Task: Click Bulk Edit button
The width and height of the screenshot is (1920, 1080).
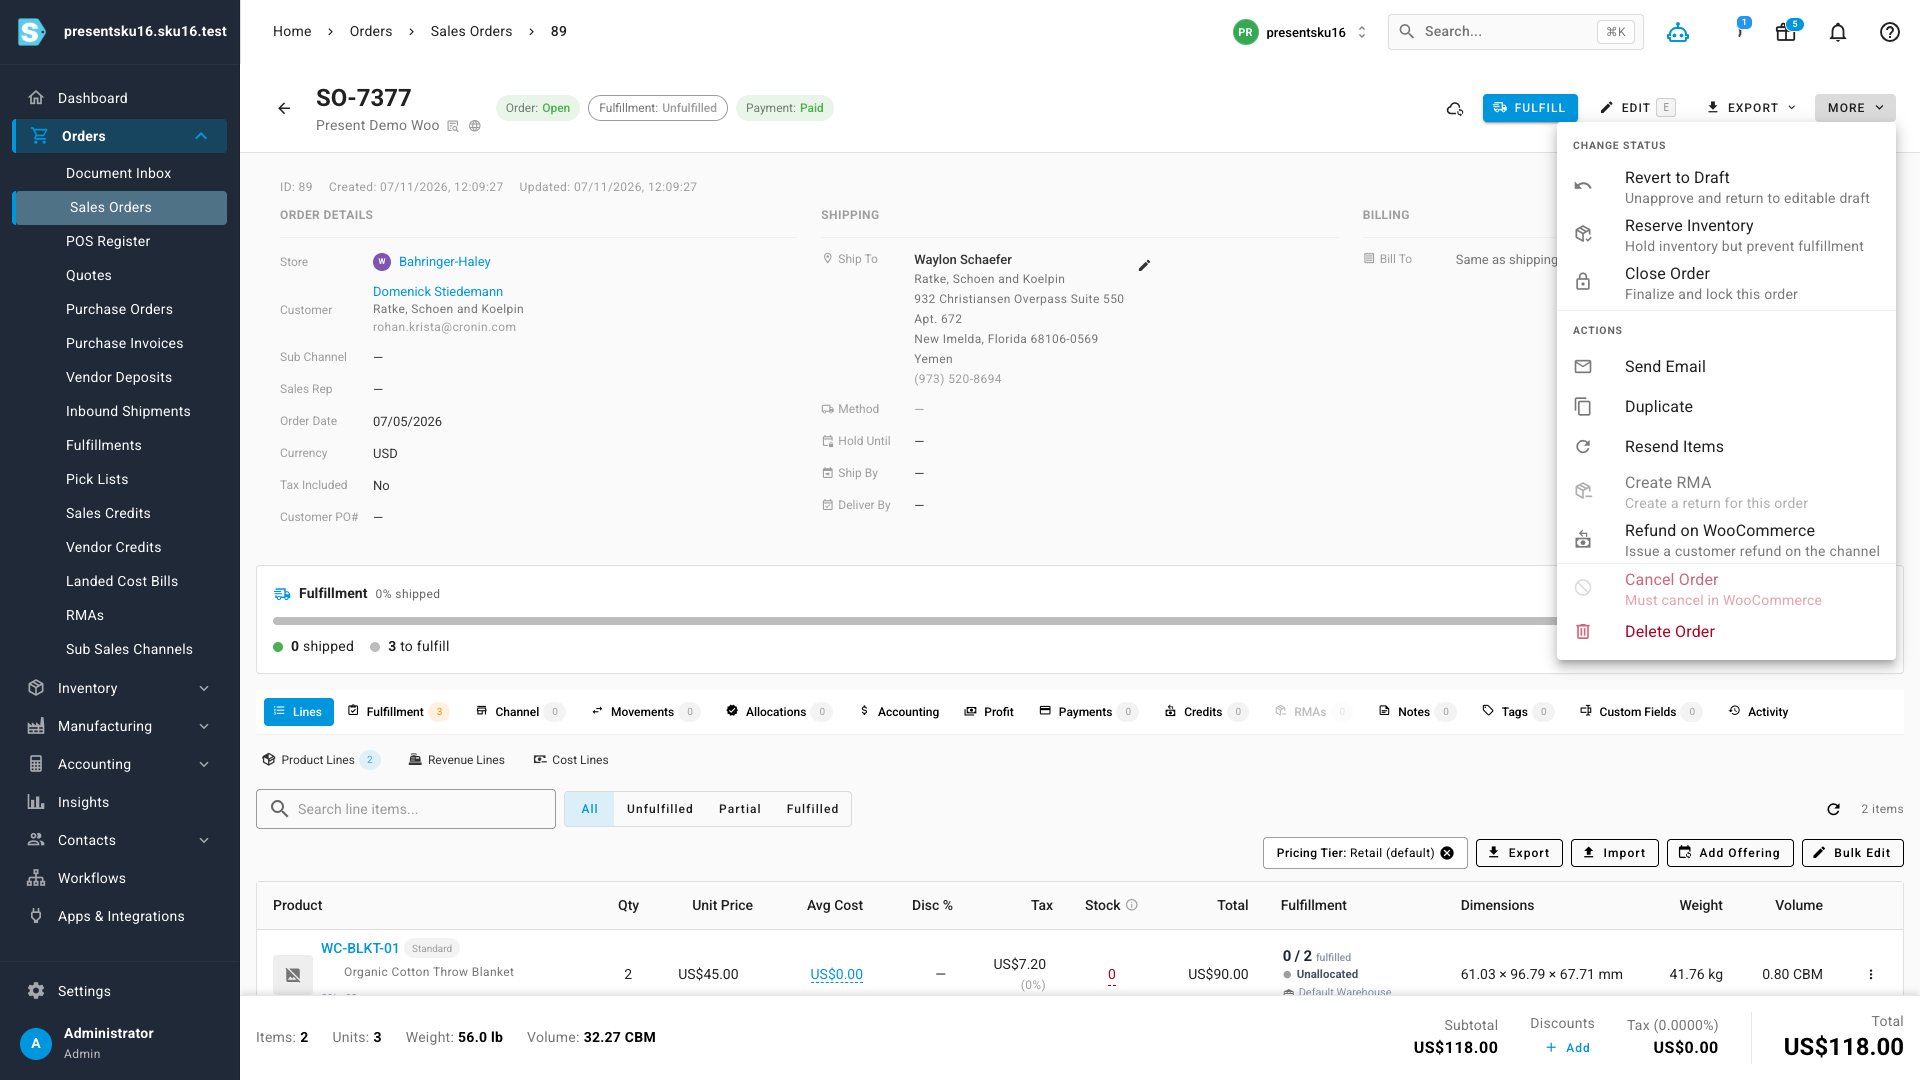Action: coord(1853,853)
